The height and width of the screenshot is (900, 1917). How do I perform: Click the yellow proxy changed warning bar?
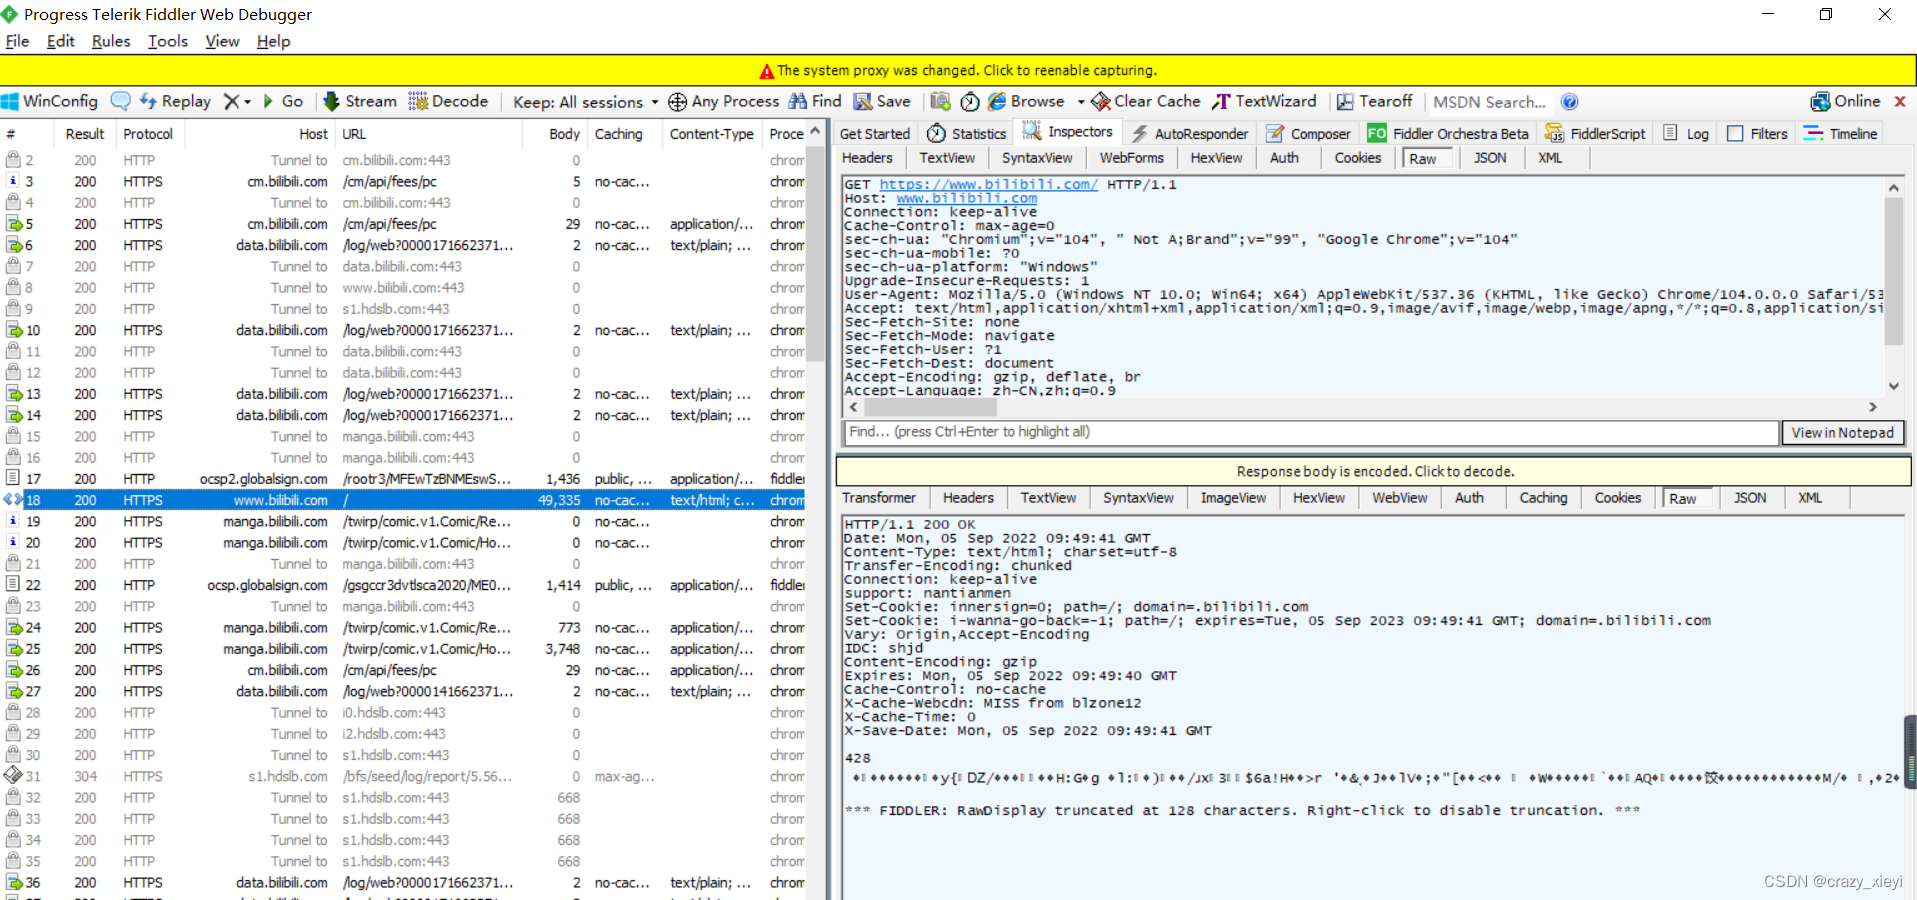(958, 70)
